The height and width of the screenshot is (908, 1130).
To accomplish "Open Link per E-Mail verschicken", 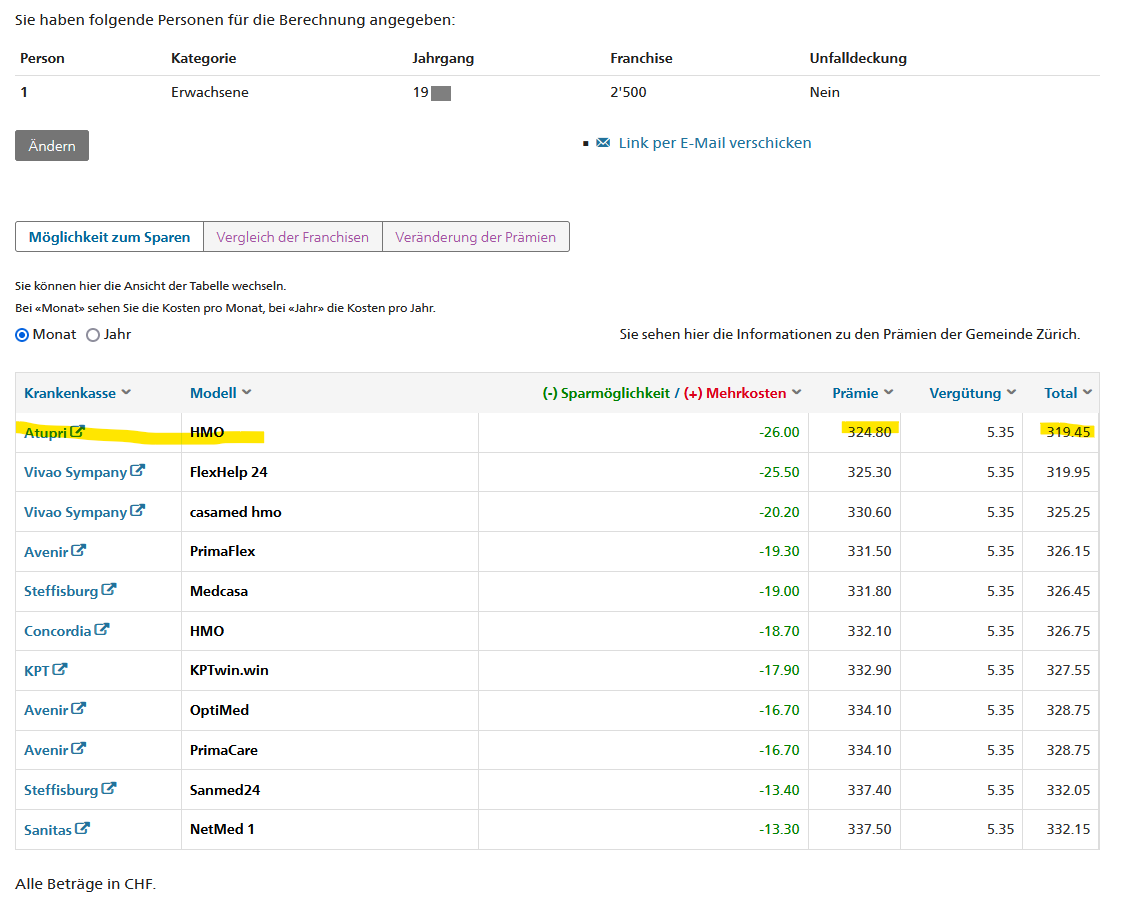I will tap(715, 143).
